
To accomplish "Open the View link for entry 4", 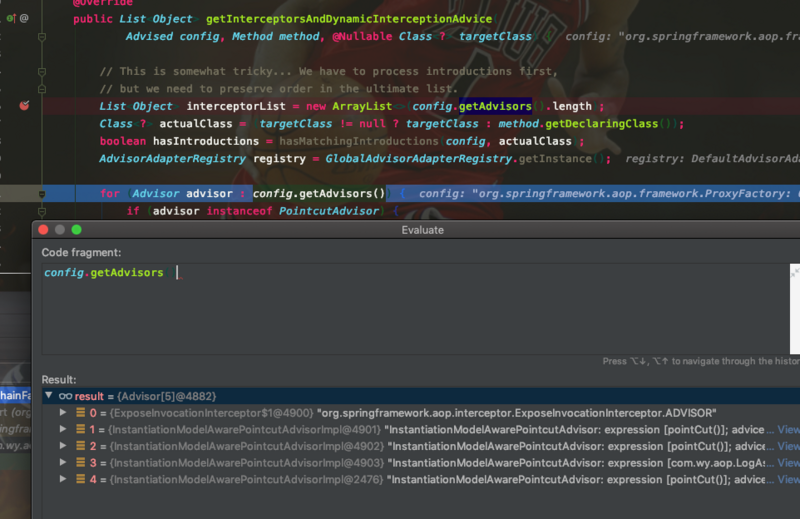I will pyautogui.click(x=788, y=480).
